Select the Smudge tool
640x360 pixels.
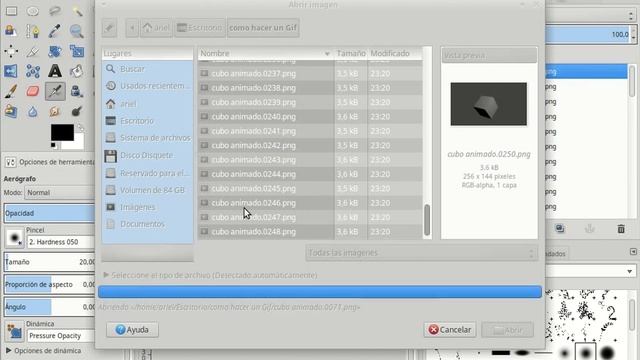[x=55, y=111]
